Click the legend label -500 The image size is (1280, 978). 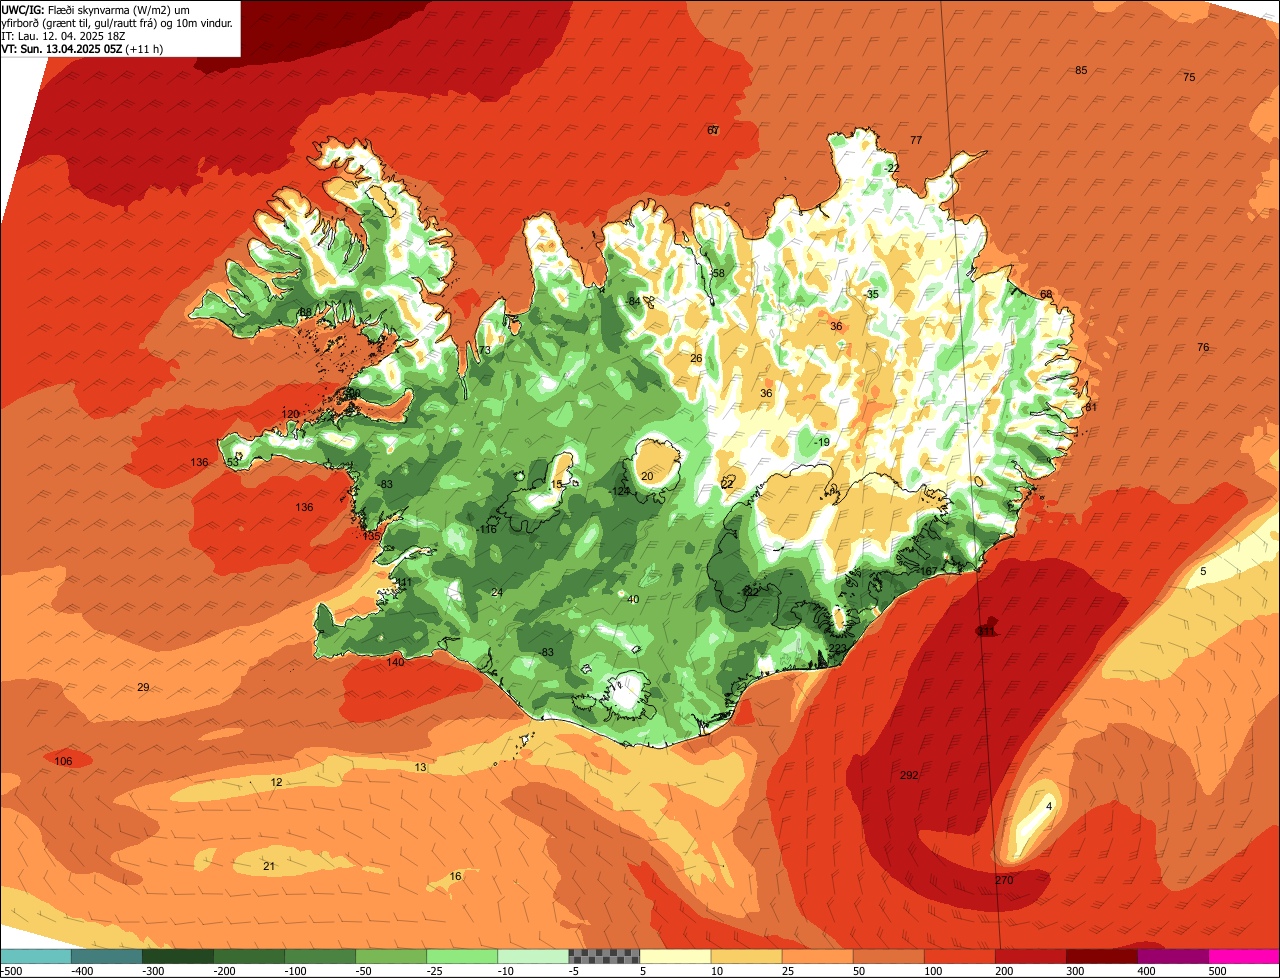(12, 971)
